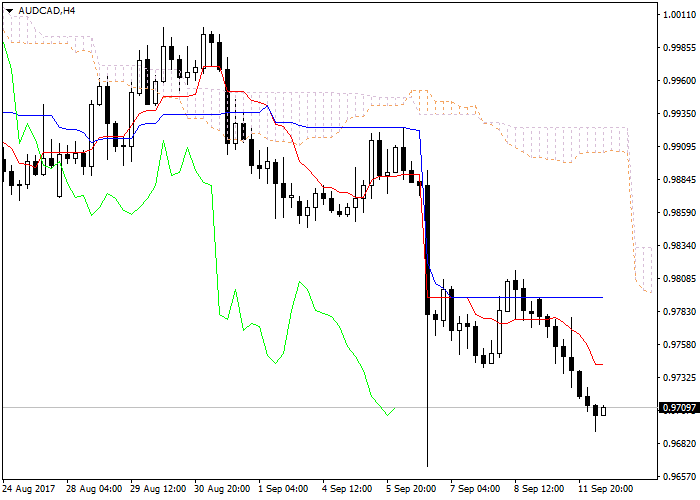Select the 4 Sep 12:00 time label
This screenshot has height=500, width=700.
click(x=347, y=489)
